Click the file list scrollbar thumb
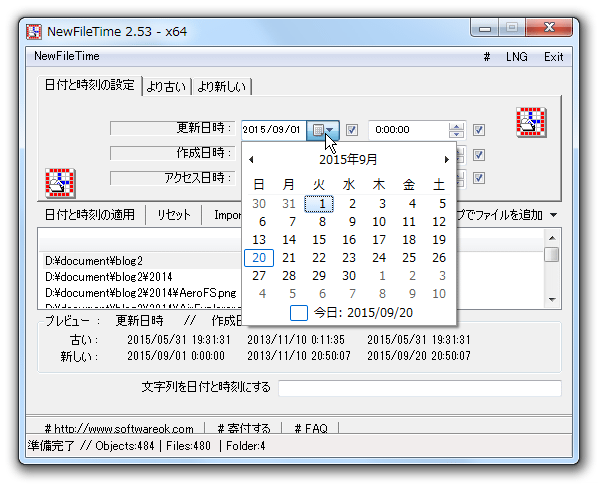This screenshot has width=602, height=487. (x=552, y=255)
